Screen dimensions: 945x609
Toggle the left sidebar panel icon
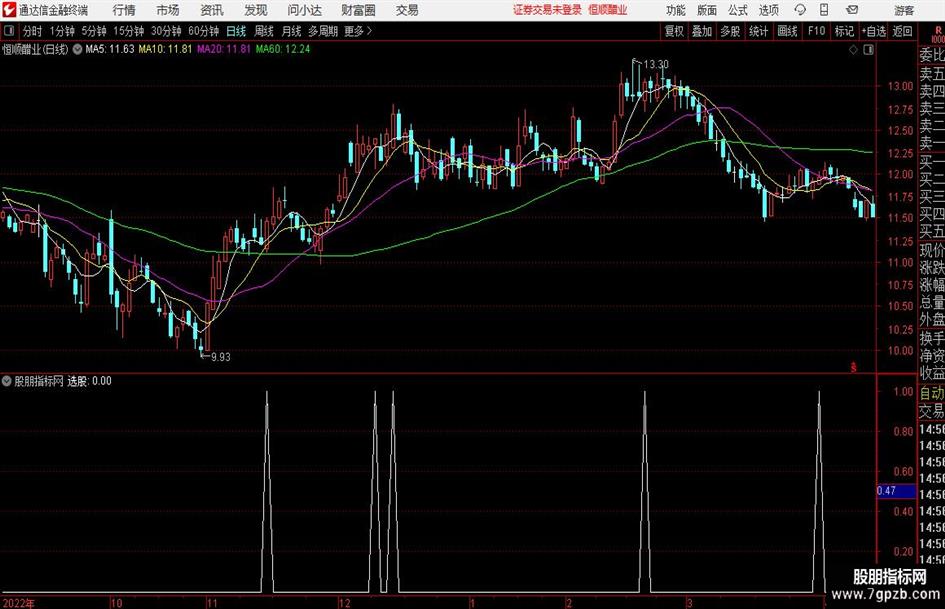click(9, 31)
